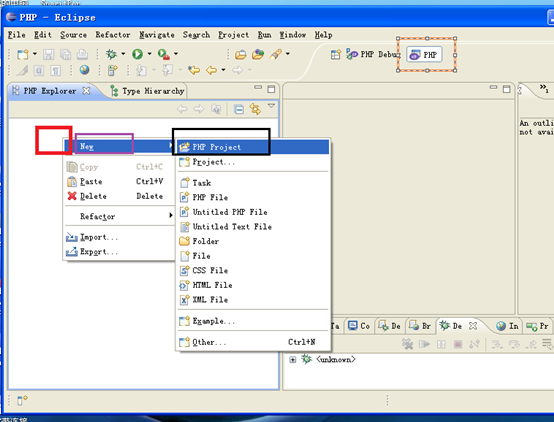Select Project... in the New submenu

click(x=253, y=162)
